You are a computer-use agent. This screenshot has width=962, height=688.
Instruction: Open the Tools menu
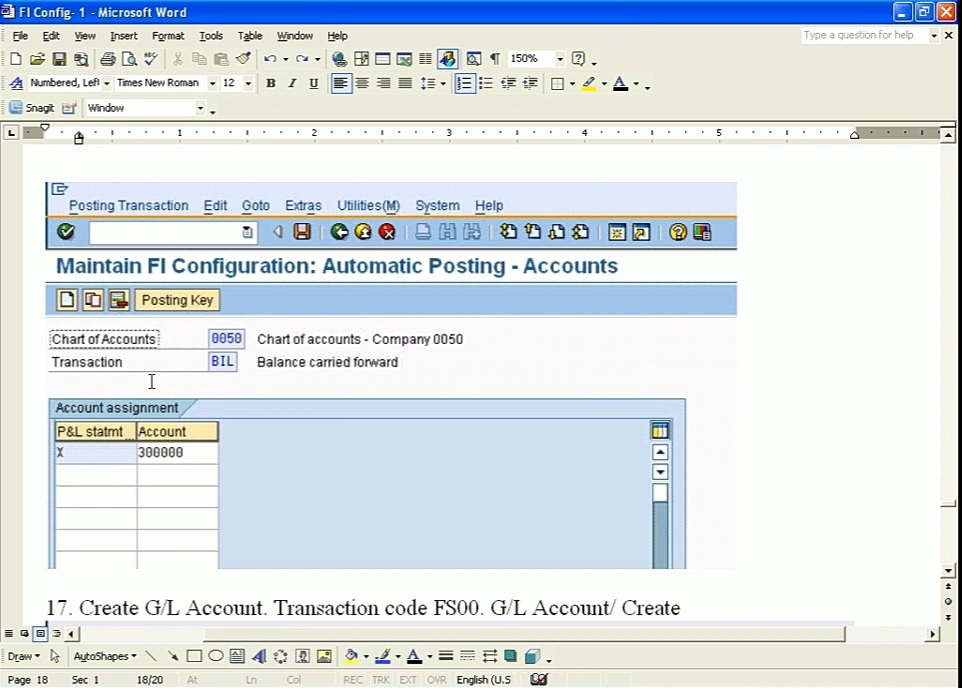[x=210, y=36]
